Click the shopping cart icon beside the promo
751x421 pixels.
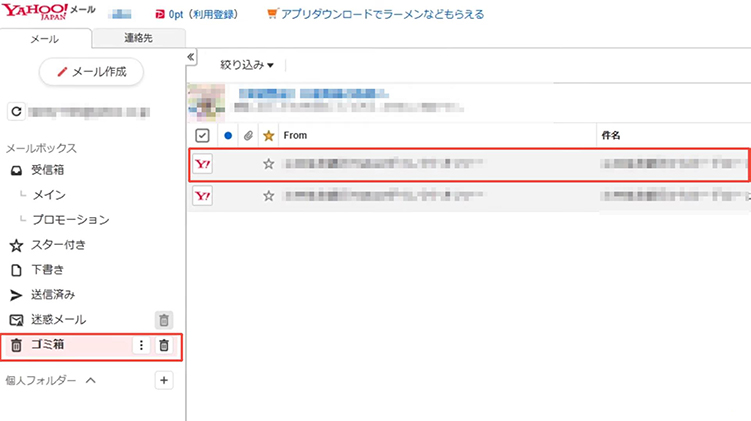272,14
